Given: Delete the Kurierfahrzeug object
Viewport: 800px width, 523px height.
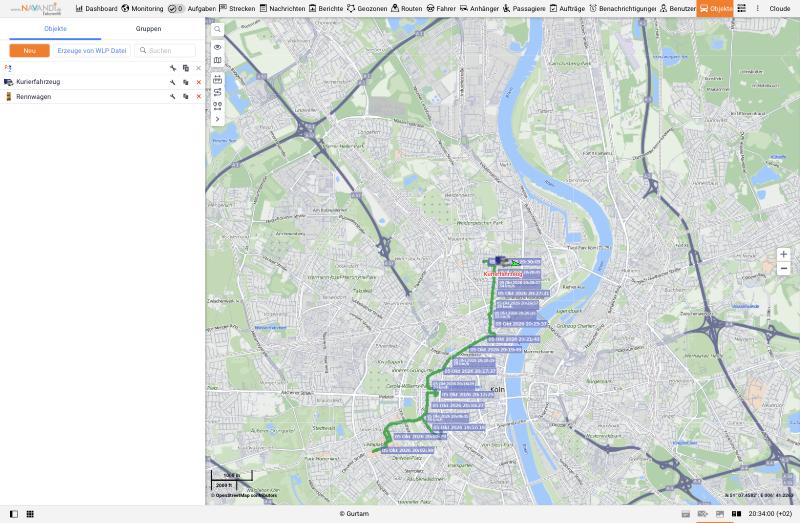Looking at the screenshot, I should pyautogui.click(x=198, y=82).
